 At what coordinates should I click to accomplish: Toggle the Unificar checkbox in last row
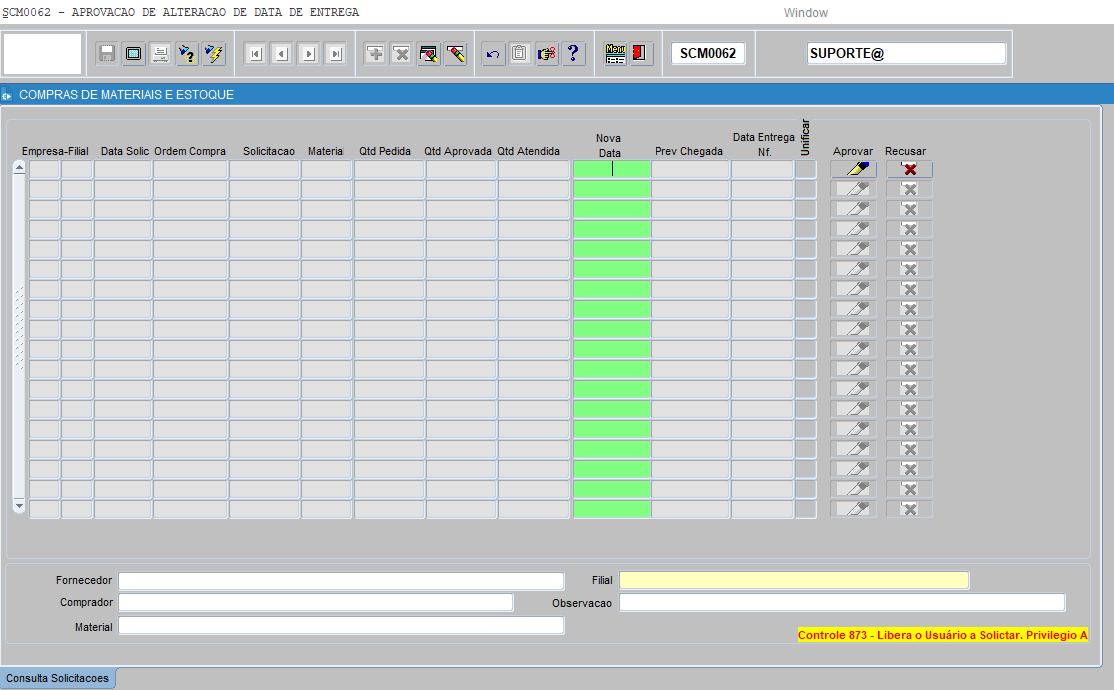point(806,510)
